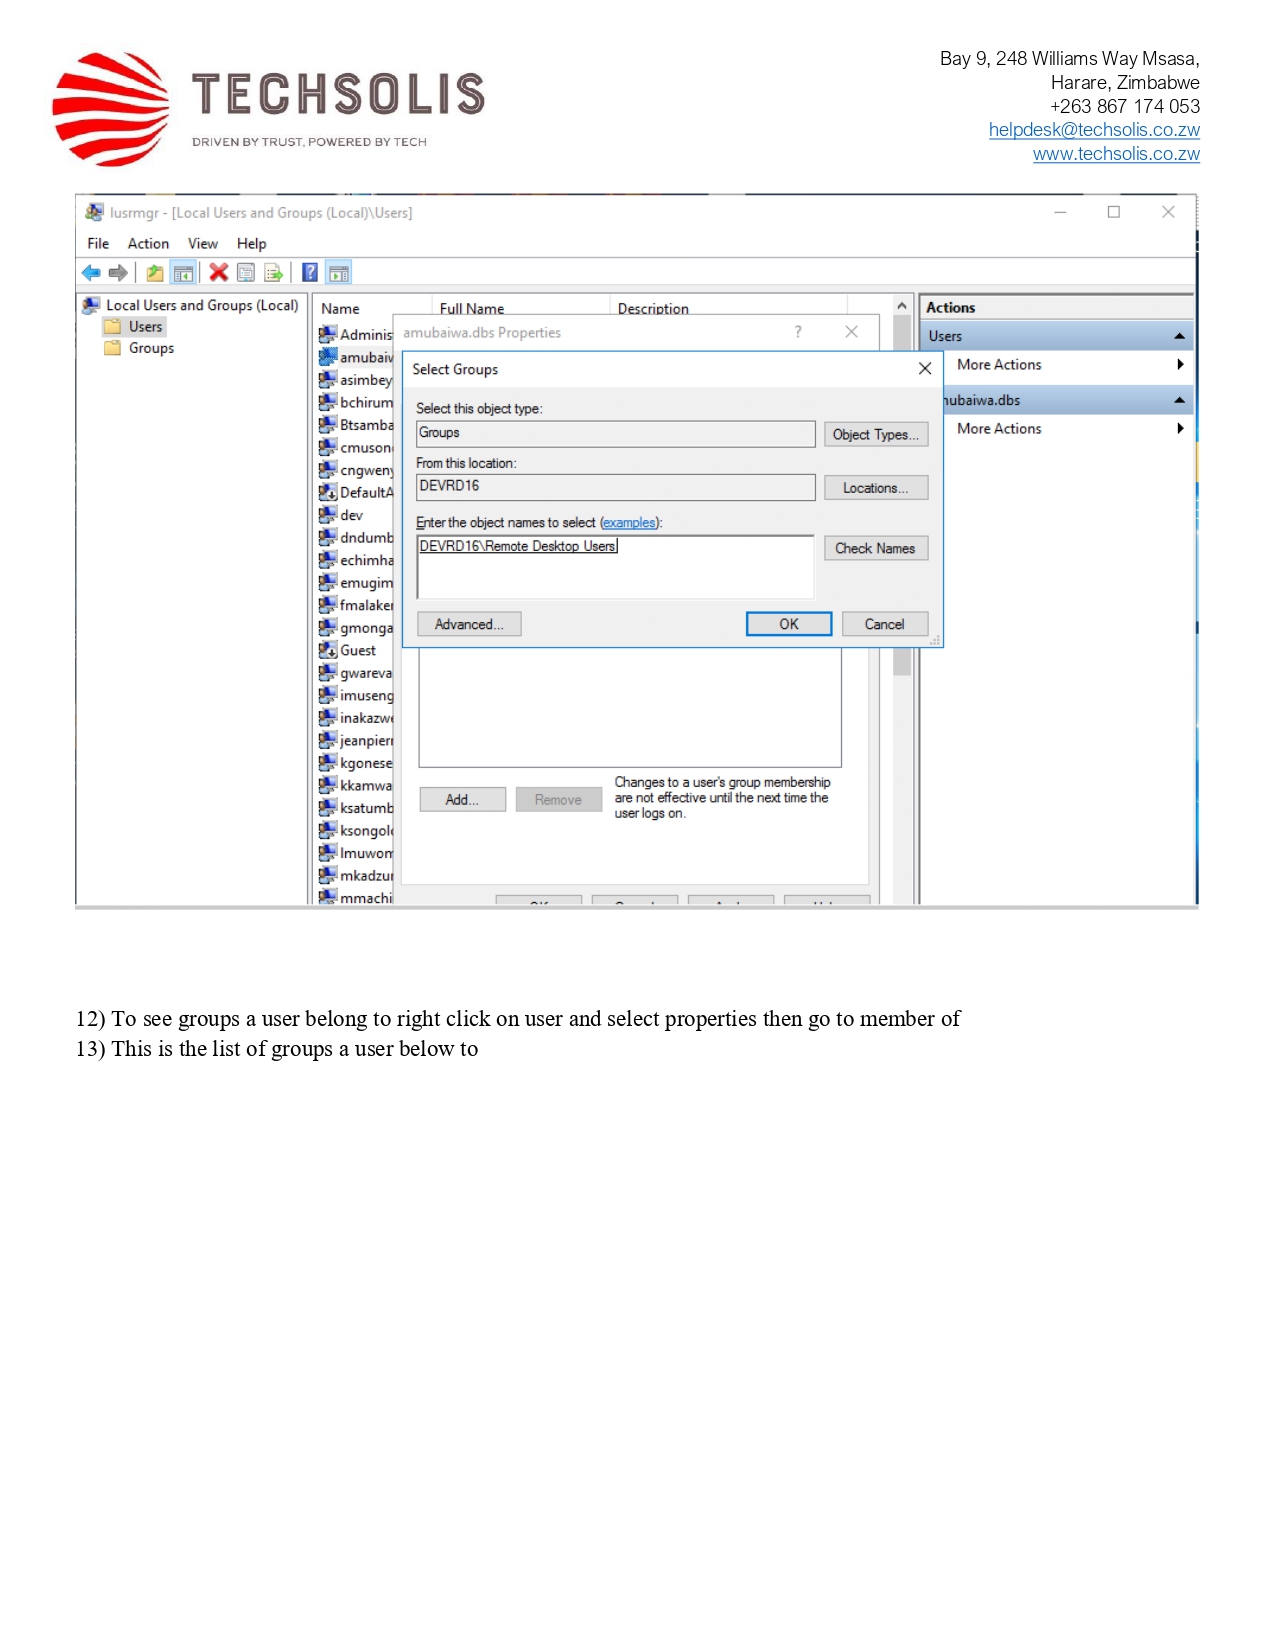Click Object Types button
The height and width of the screenshot is (1650, 1275).
coord(876,434)
